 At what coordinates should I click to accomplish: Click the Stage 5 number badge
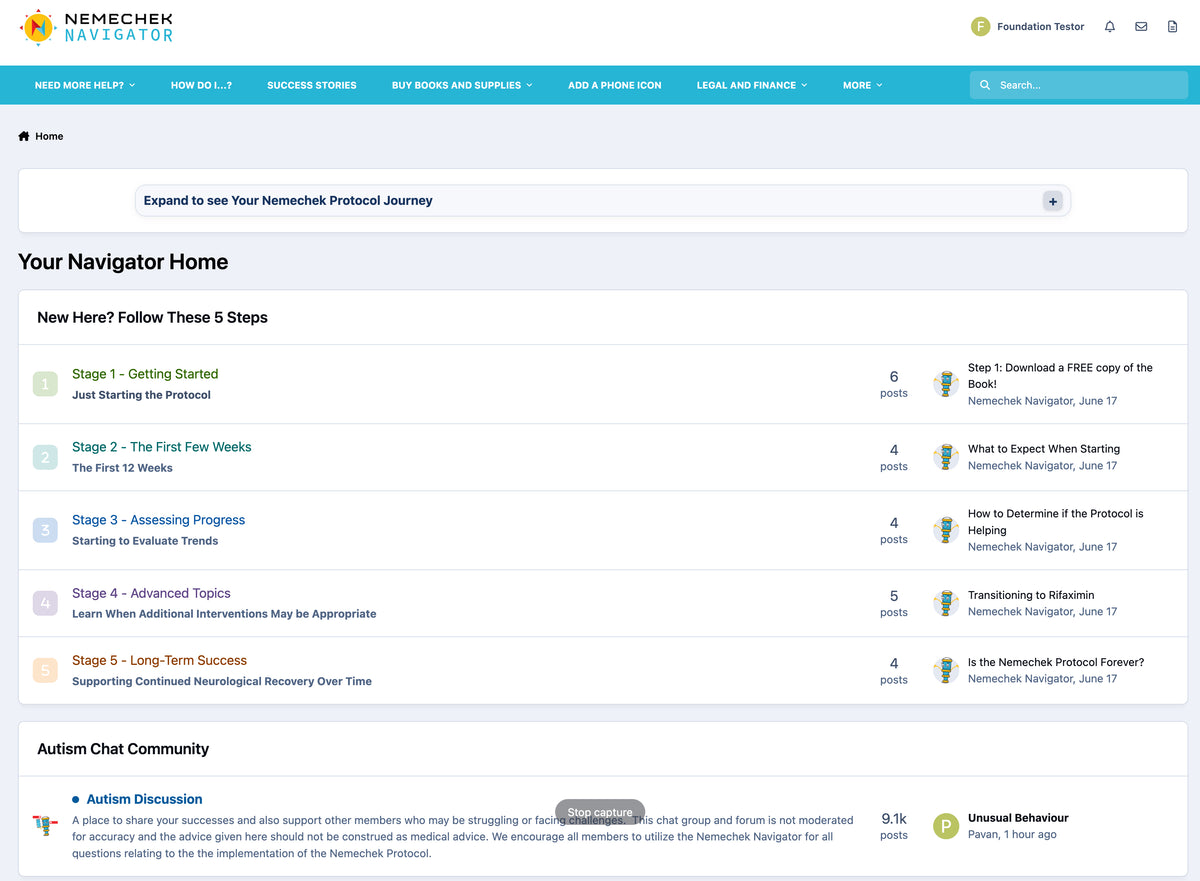click(45, 670)
